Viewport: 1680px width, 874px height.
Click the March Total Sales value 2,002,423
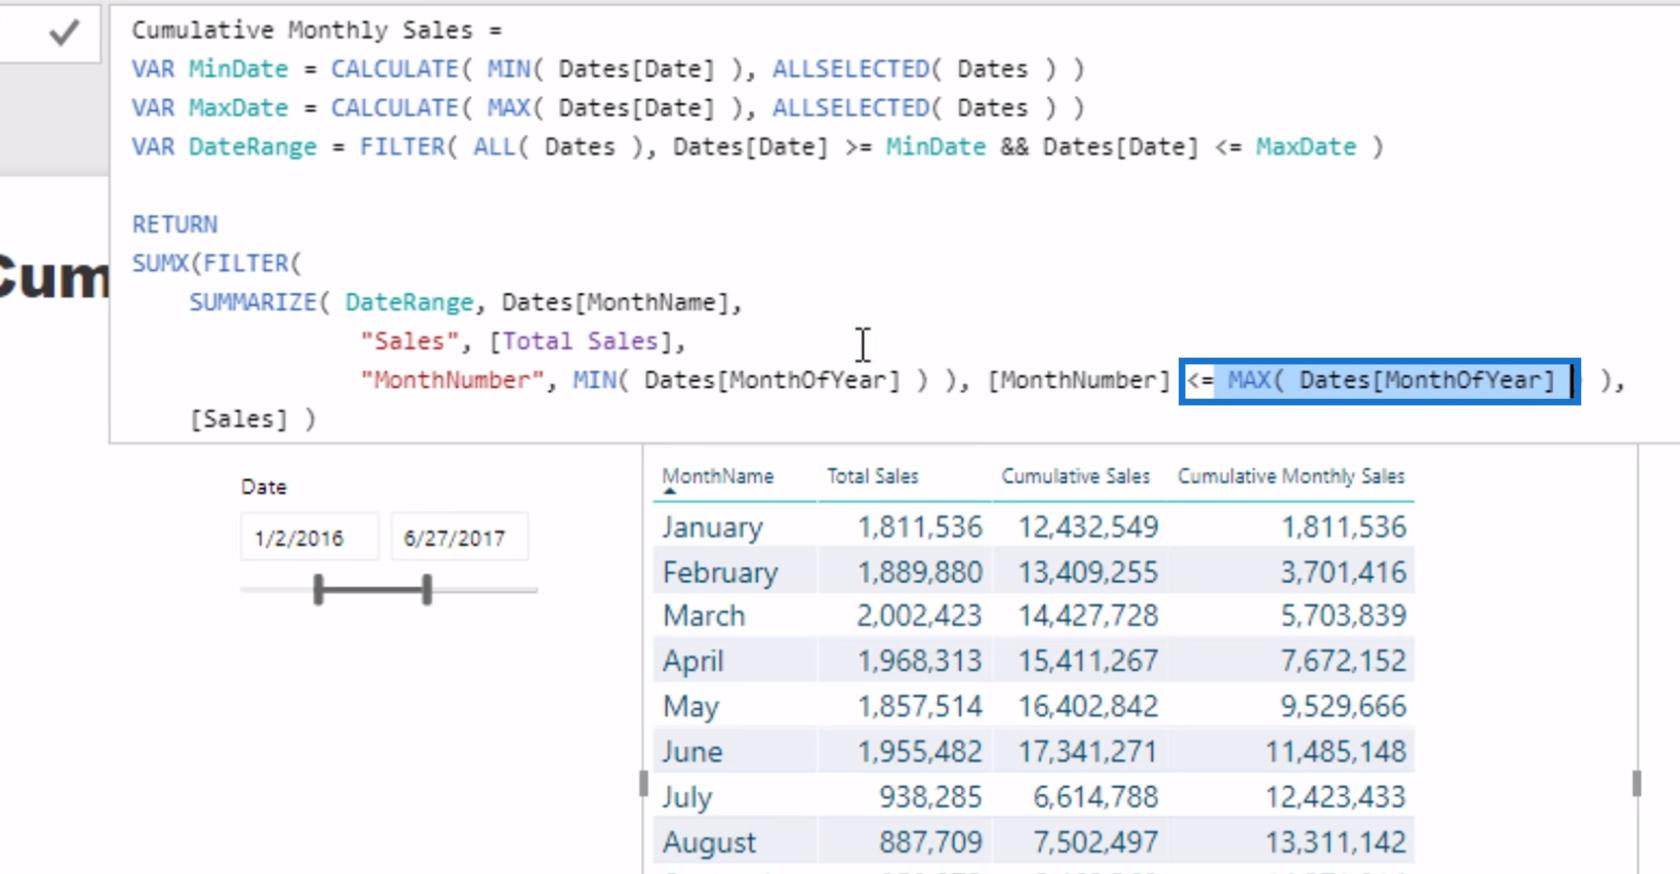click(x=920, y=616)
